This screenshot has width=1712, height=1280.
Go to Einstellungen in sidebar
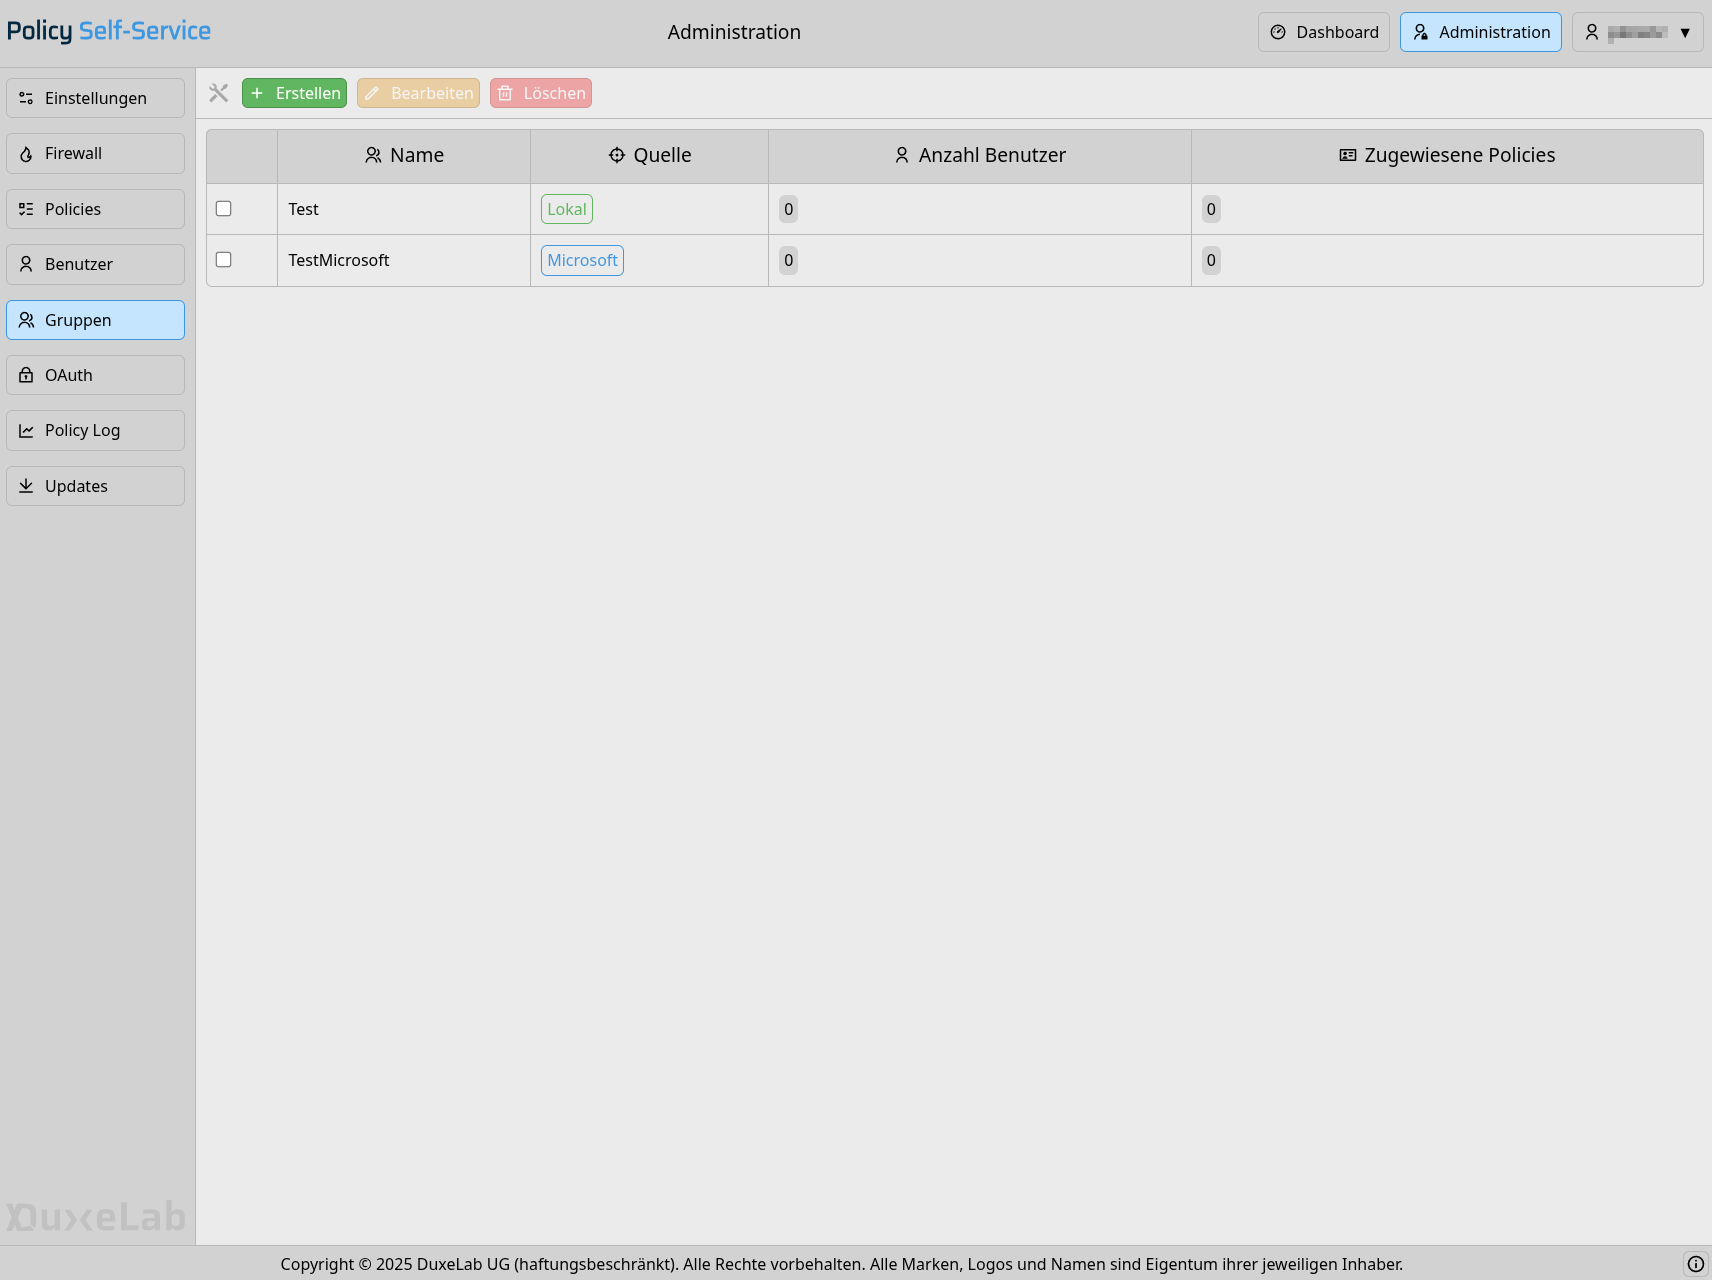(95, 98)
